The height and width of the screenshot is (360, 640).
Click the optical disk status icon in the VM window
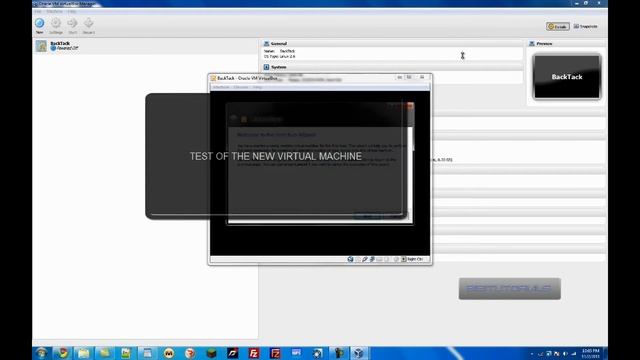click(x=350, y=259)
